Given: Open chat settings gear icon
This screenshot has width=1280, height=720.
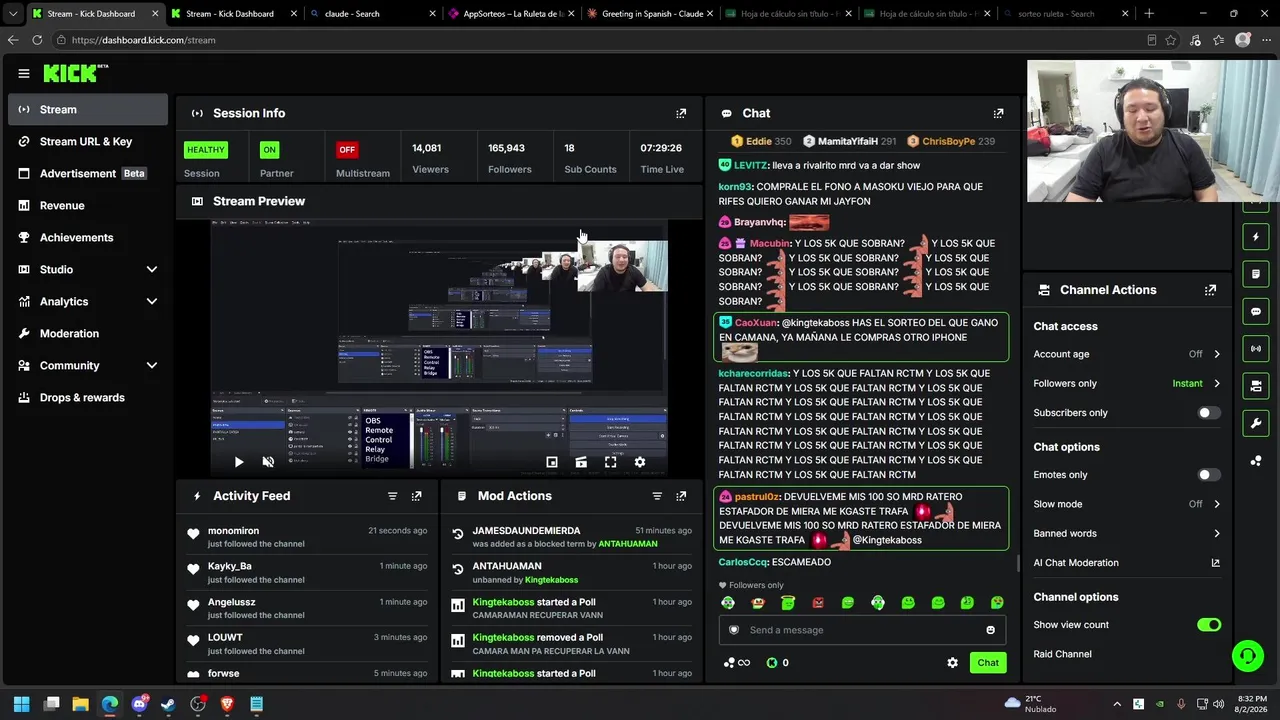Looking at the screenshot, I should (952, 663).
